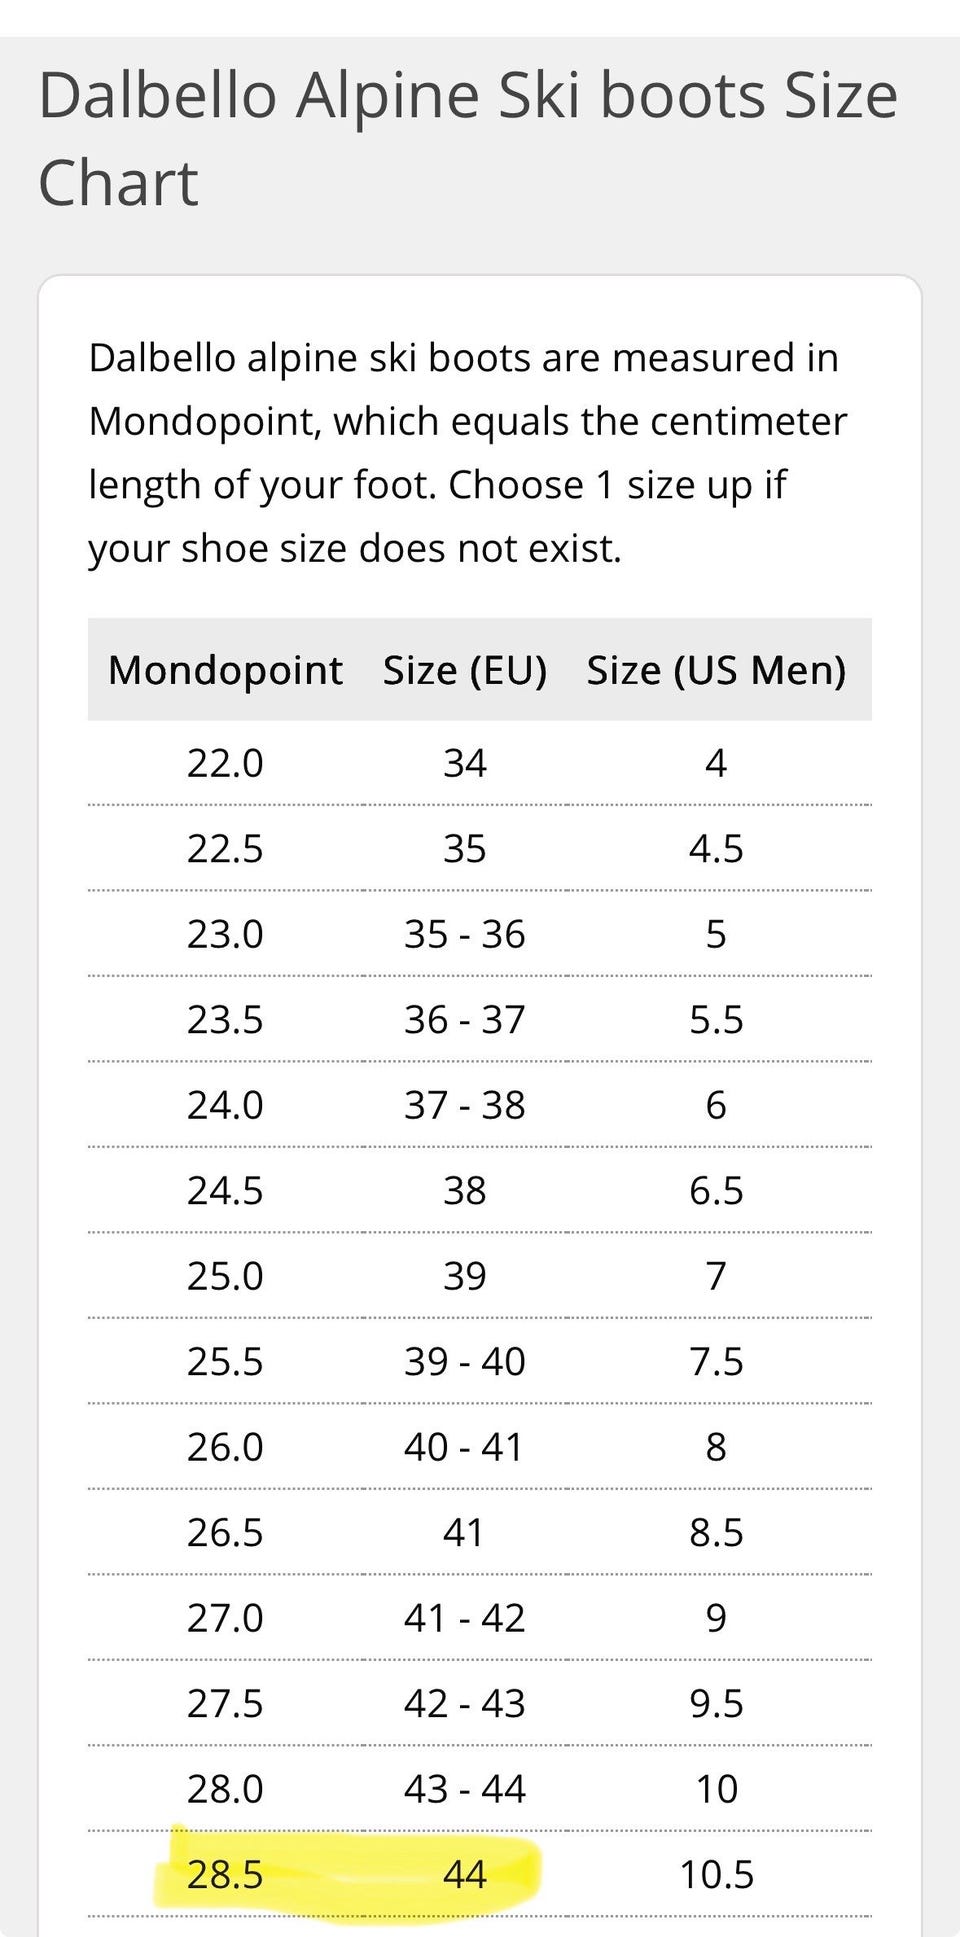Click the US Men size 10.5 cell

click(x=716, y=1874)
